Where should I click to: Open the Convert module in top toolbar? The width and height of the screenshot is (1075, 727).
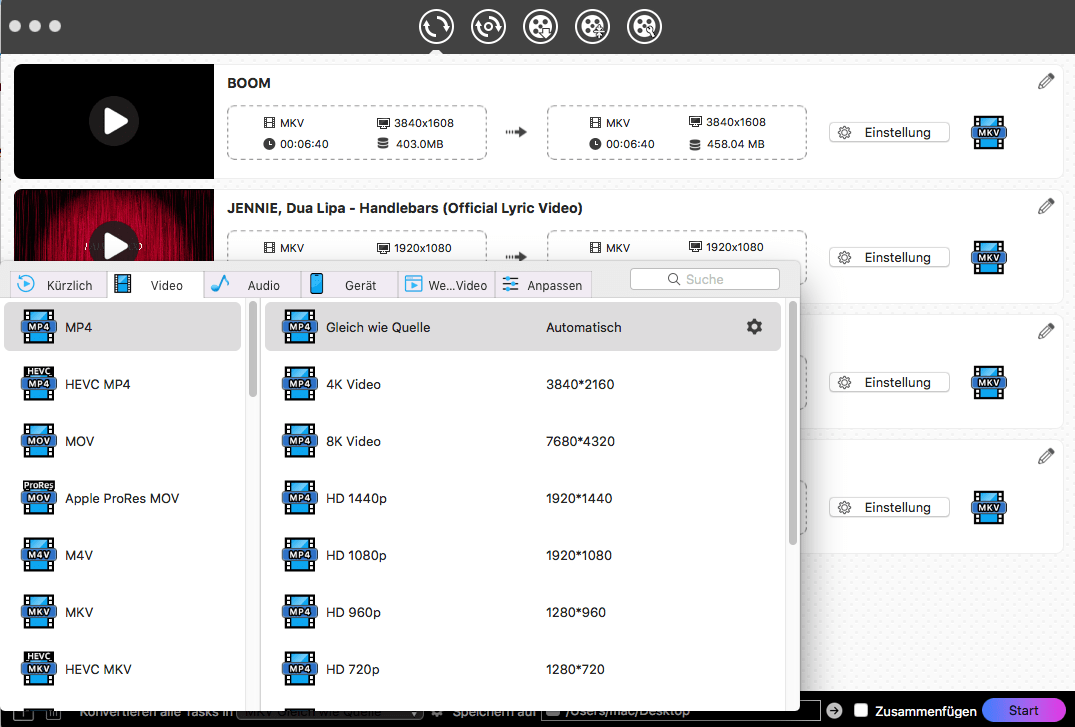click(437, 27)
